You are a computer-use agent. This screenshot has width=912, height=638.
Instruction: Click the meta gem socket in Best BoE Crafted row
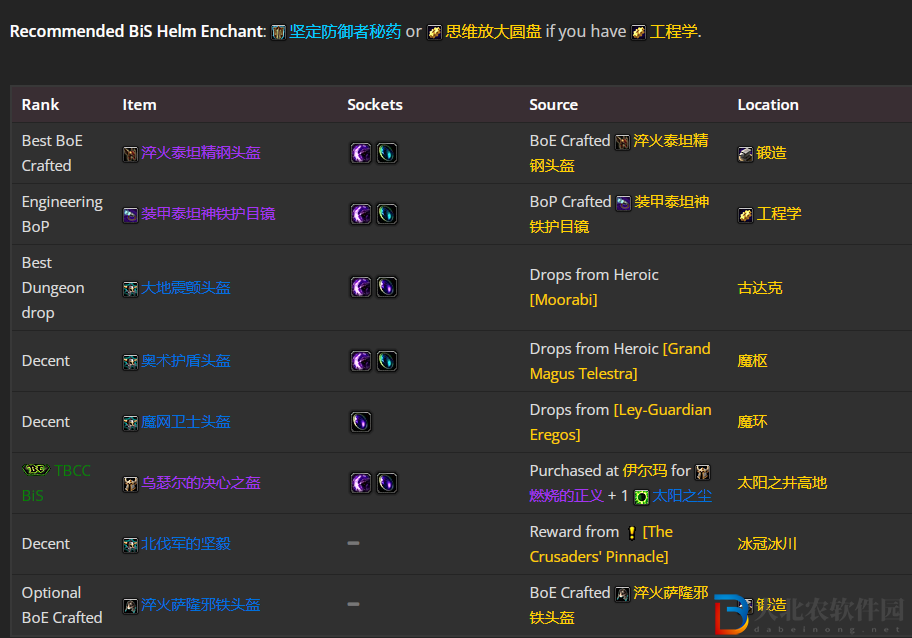(x=361, y=153)
